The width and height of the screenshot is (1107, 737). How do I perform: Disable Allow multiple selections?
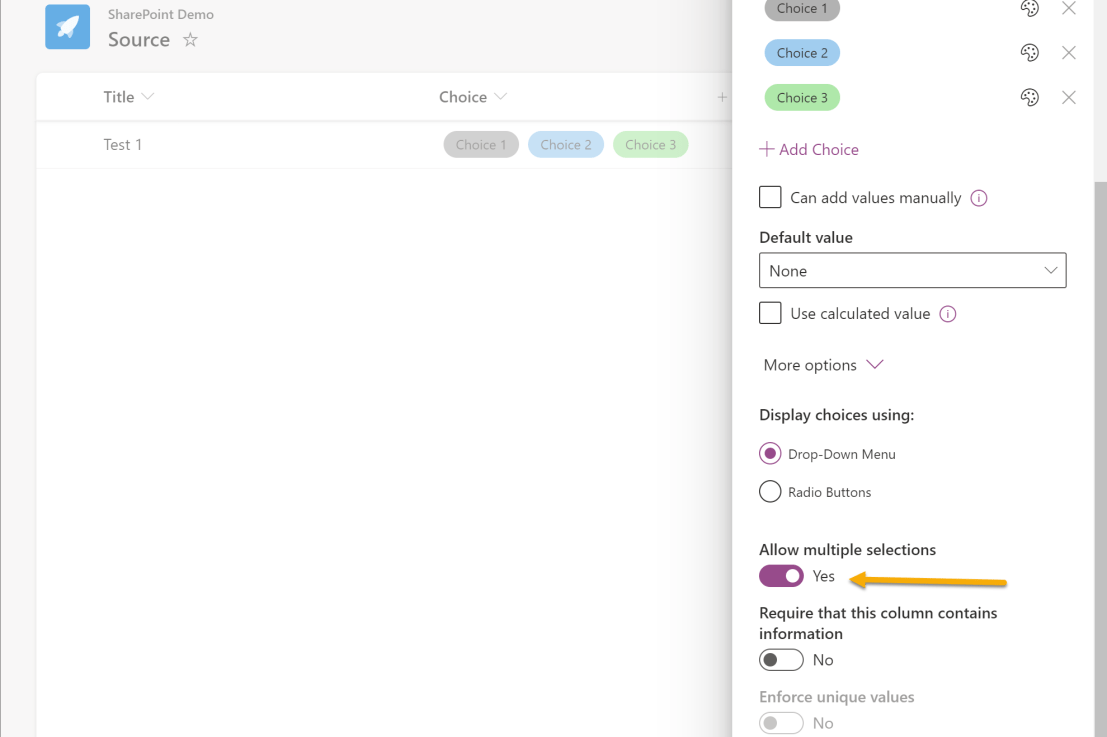pos(781,576)
